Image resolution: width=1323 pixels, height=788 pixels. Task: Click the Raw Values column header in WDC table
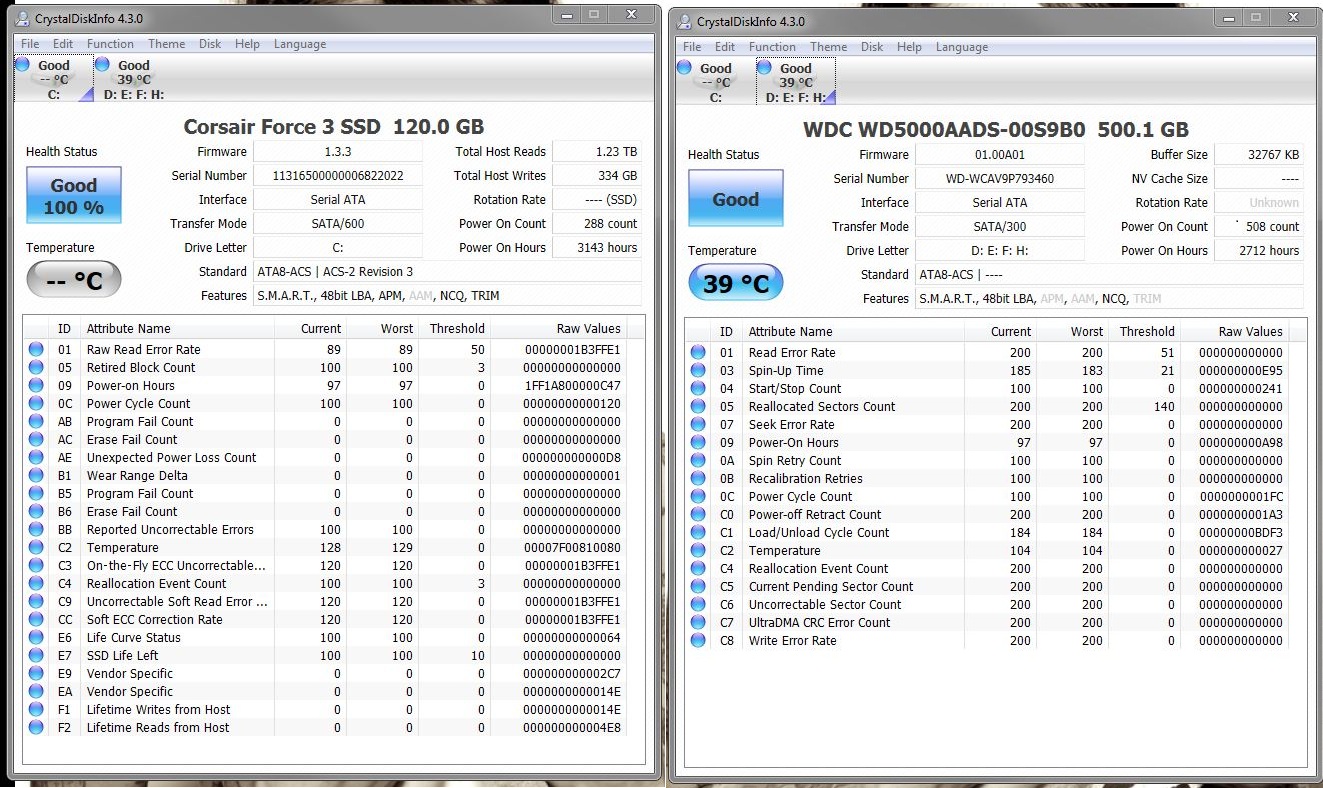pos(1249,332)
